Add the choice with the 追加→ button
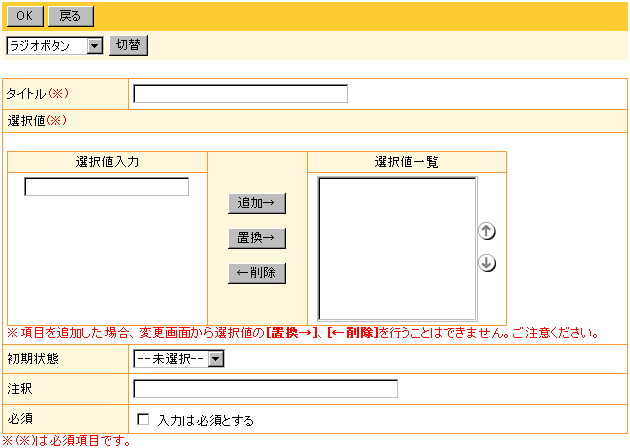This screenshot has height=448, width=630. 257,203
